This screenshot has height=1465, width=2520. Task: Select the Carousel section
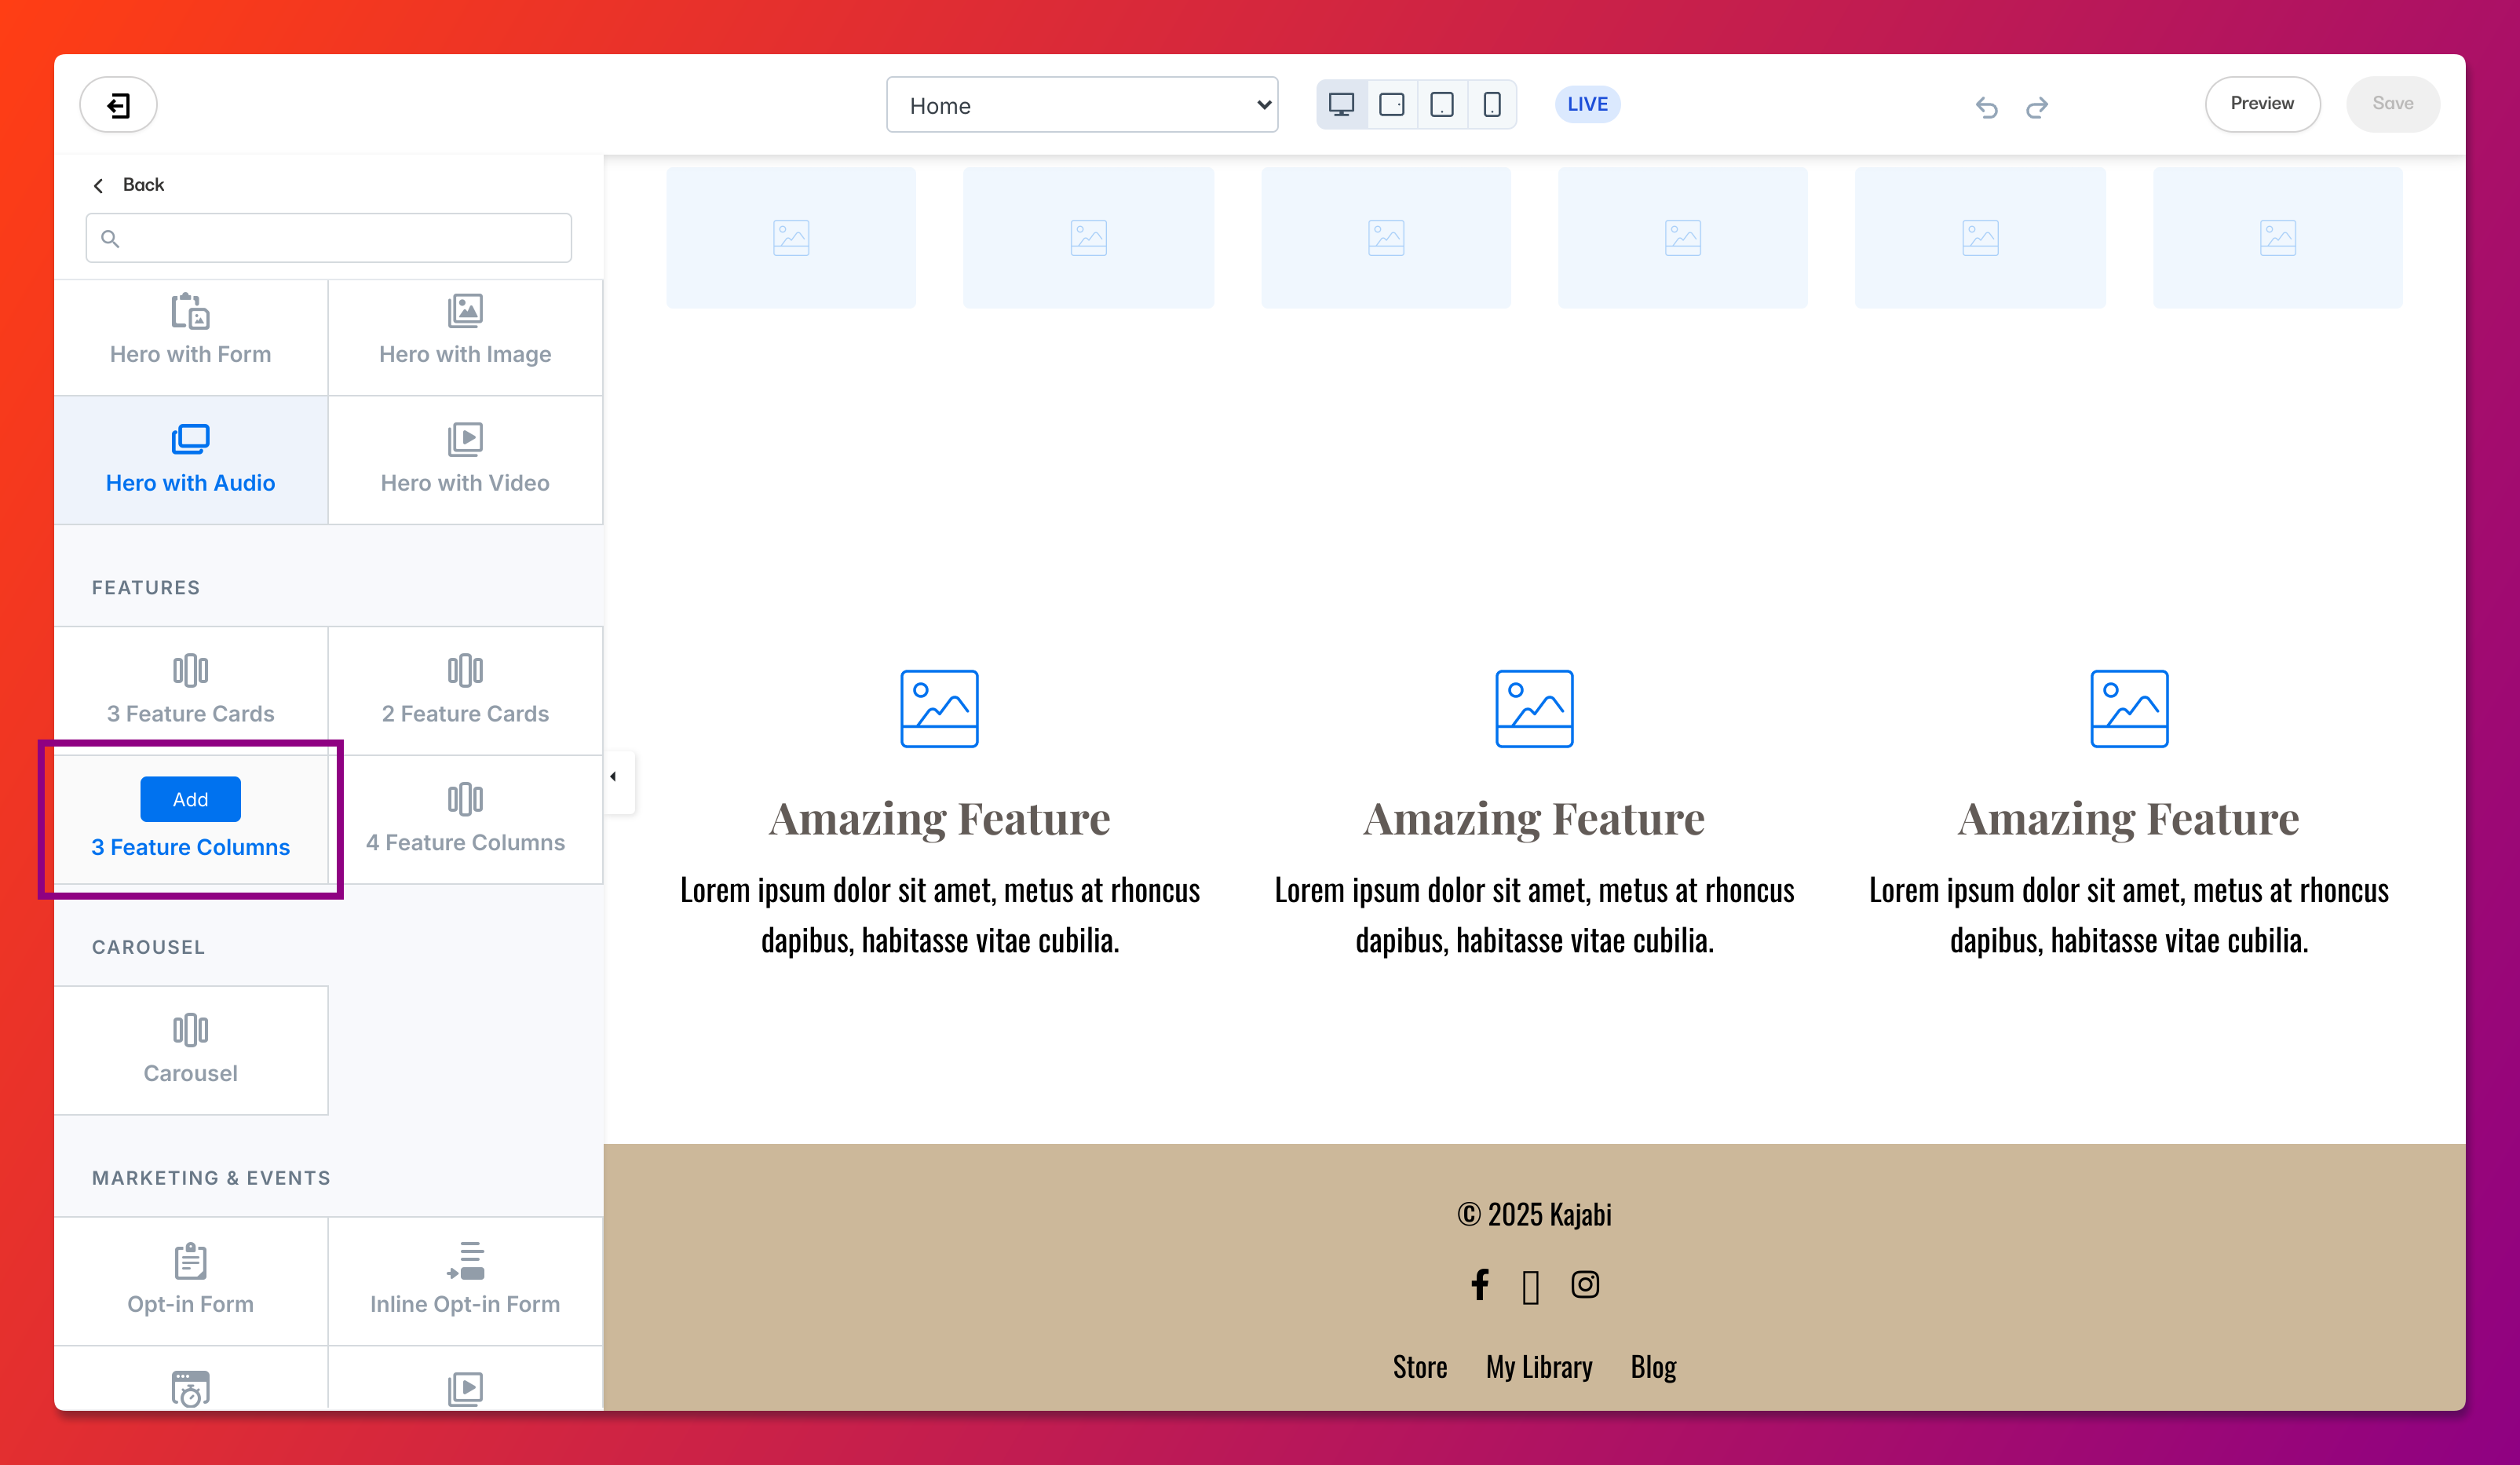[x=191, y=1050]
